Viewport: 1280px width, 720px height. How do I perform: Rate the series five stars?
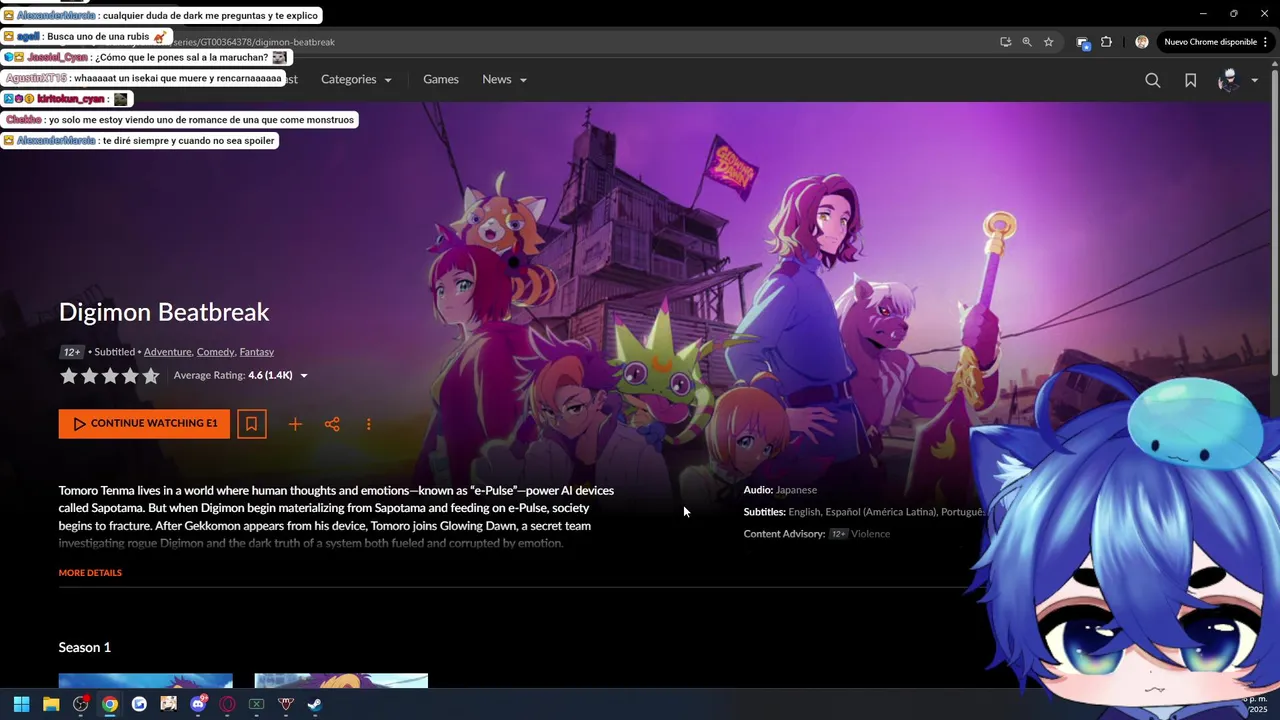pyautogui.click(x=151, y=376)
